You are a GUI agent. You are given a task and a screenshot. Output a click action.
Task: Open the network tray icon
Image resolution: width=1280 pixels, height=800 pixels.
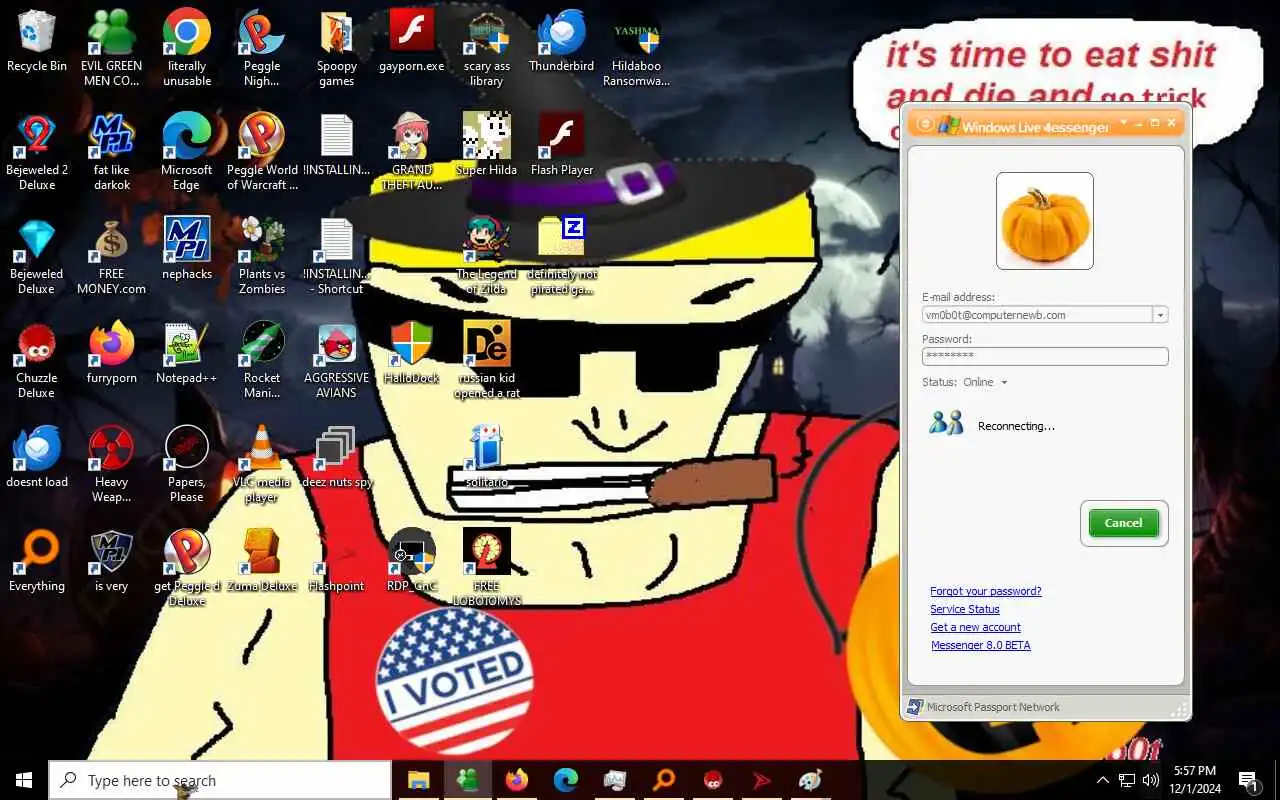pos(1126,780)
